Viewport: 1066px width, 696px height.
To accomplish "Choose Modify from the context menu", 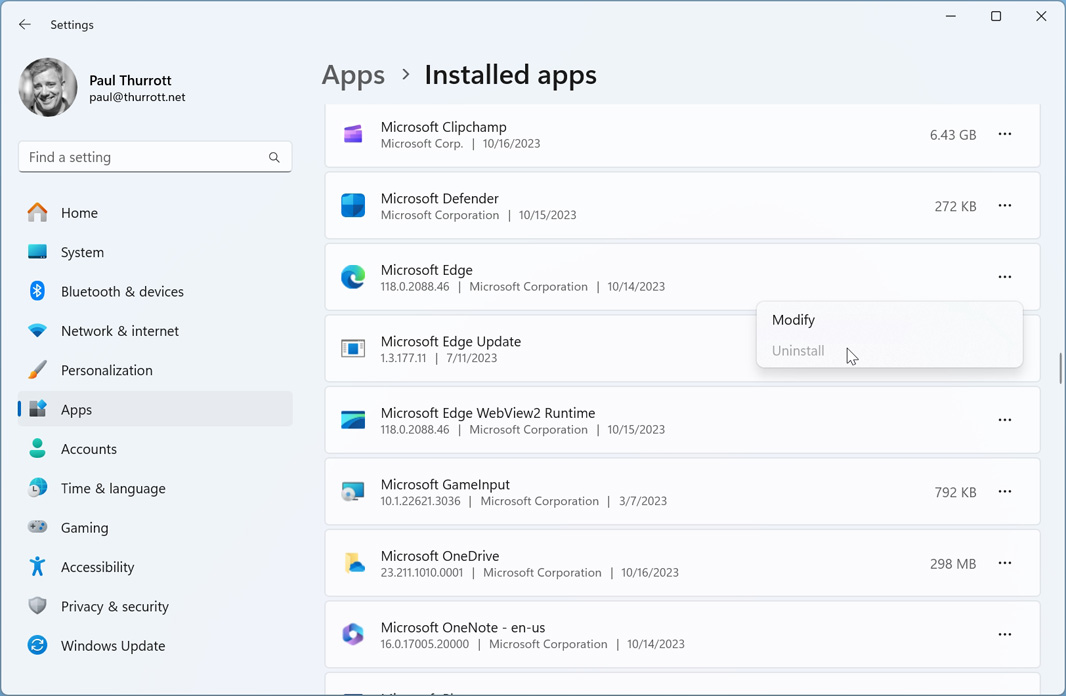I will (x=793, y=320).
